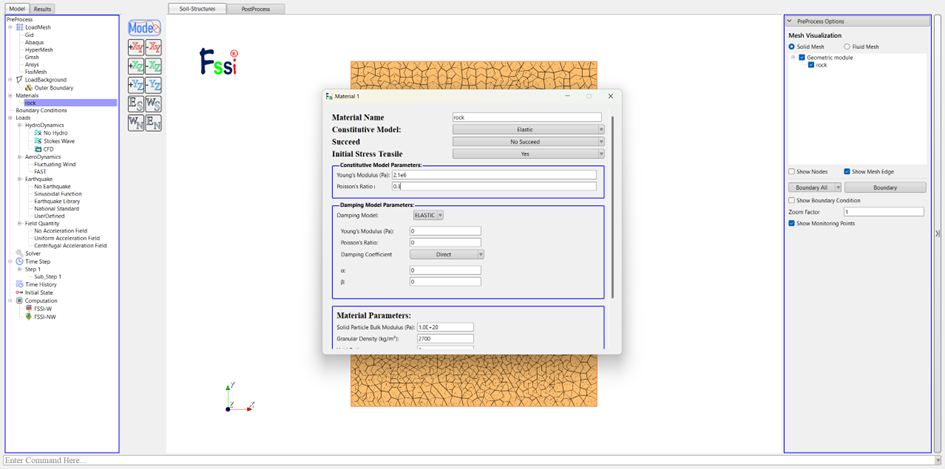Screen dimensions: 945x469
Task: Click the No Hydro icon
Action: click(x=38, y=133)
